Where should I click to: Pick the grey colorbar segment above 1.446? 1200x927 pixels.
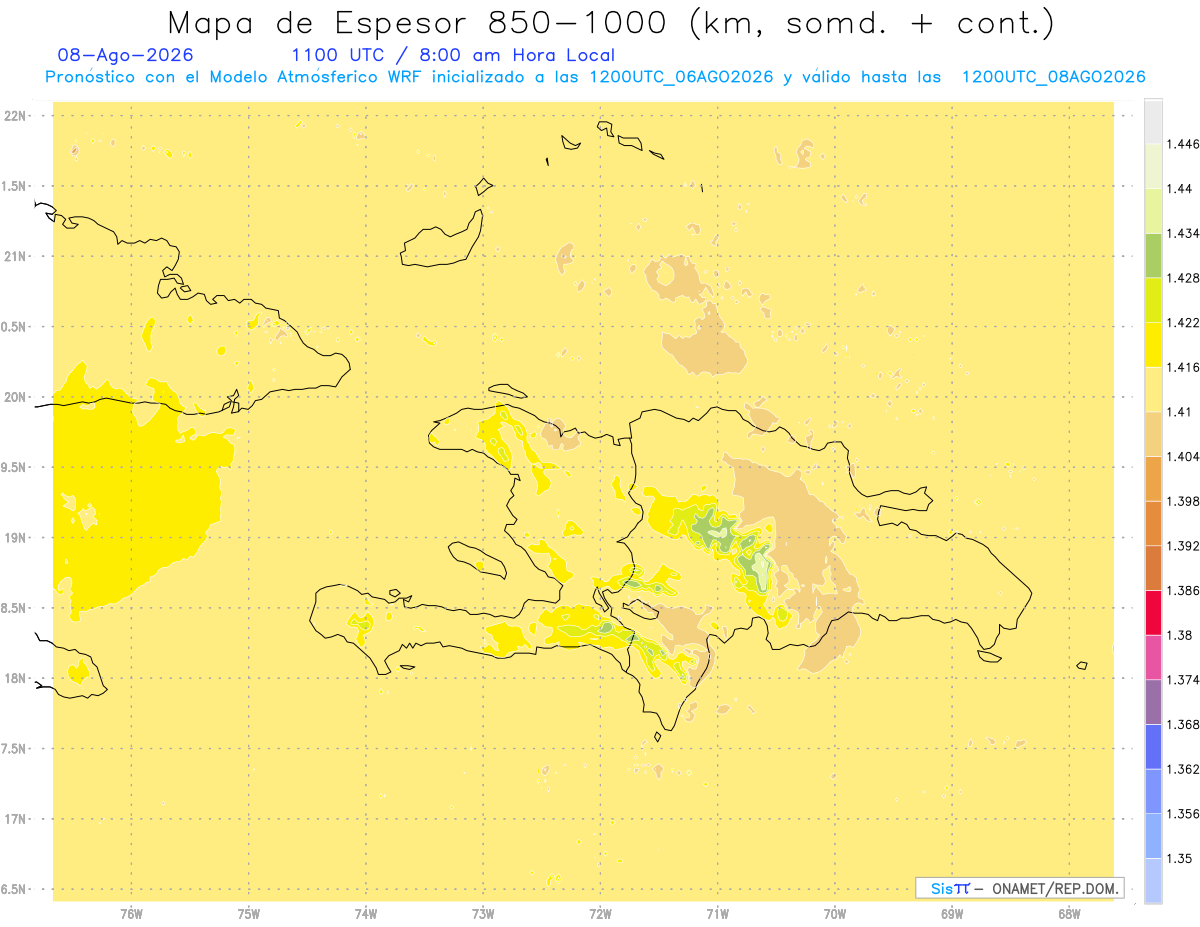1153,121
